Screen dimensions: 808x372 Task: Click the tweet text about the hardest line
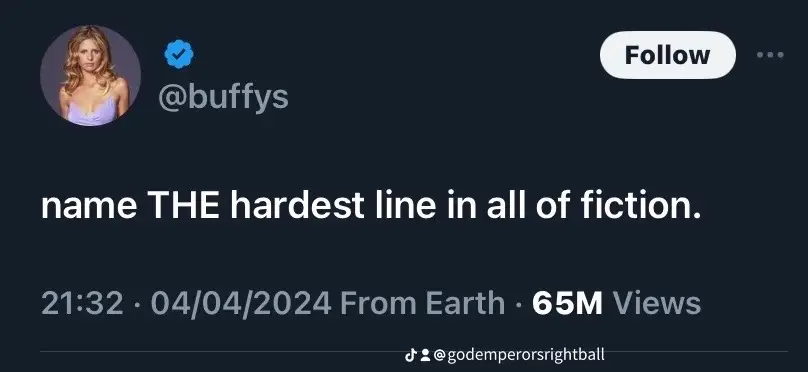coord(371,205)
